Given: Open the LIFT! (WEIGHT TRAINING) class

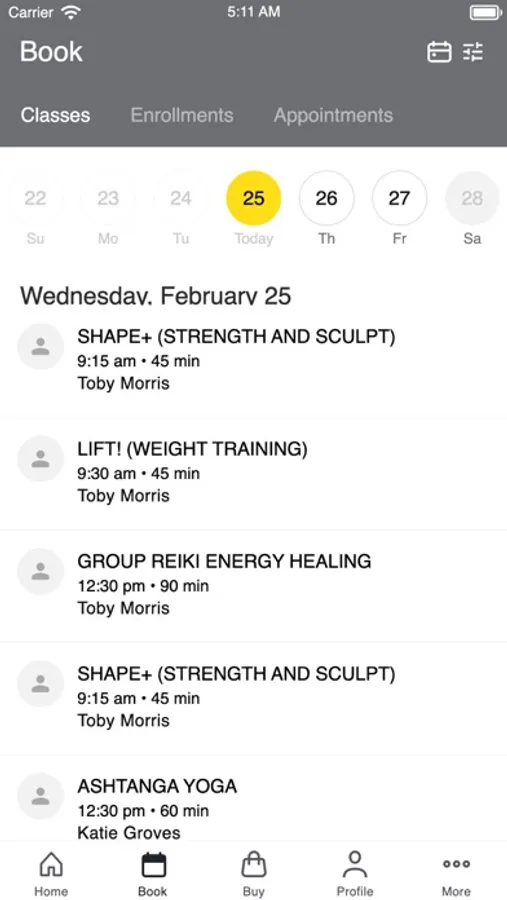Looking at the screenshot, I should pos(253,473).
